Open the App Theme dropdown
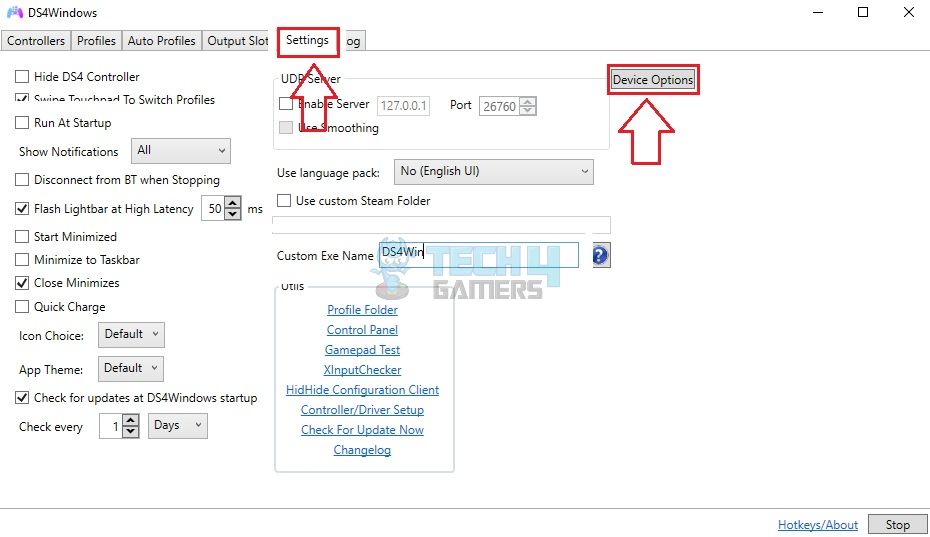The width and height of the screenshot is (930, 537). [x=130, y=368]
